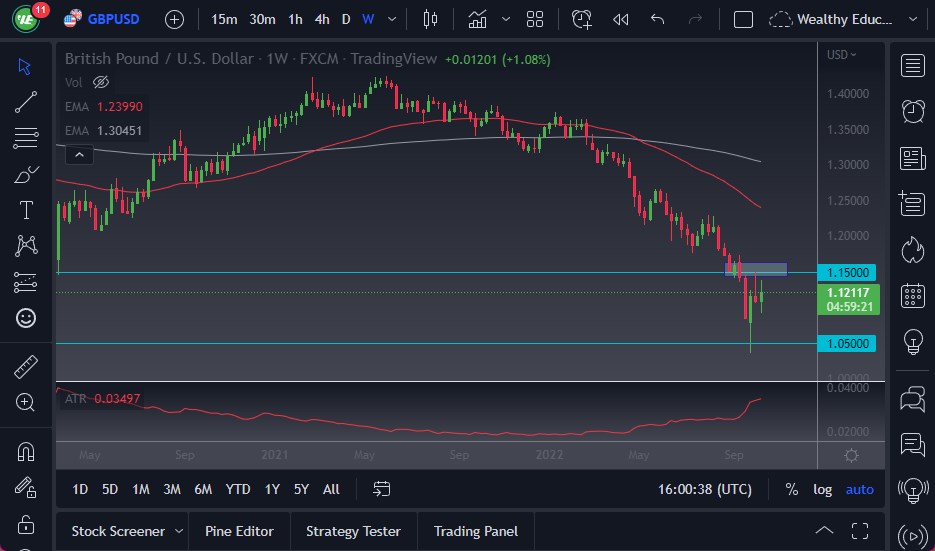935x551 pixels.
Task: Toggle the auto scale option
Action: 859,489
